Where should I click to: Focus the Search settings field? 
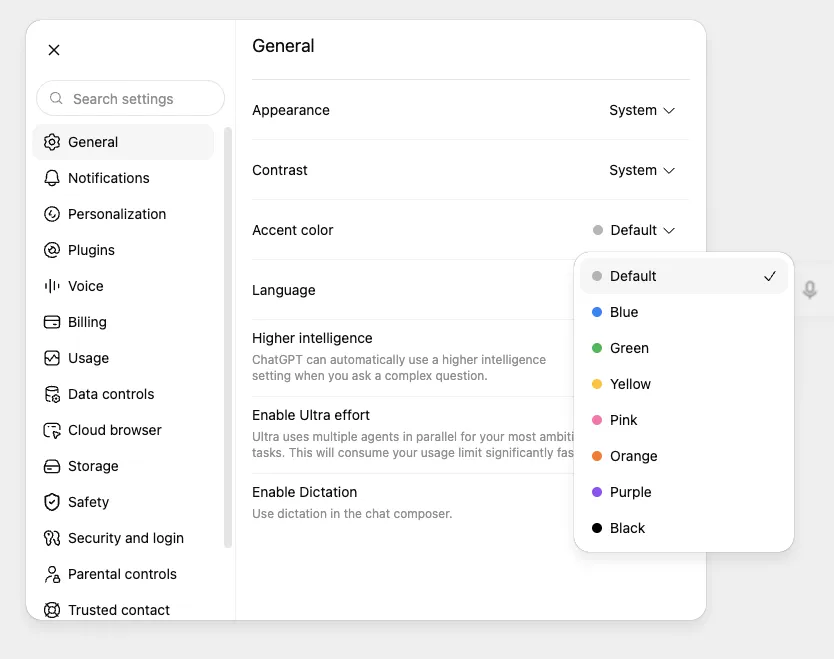click(130, 98)
